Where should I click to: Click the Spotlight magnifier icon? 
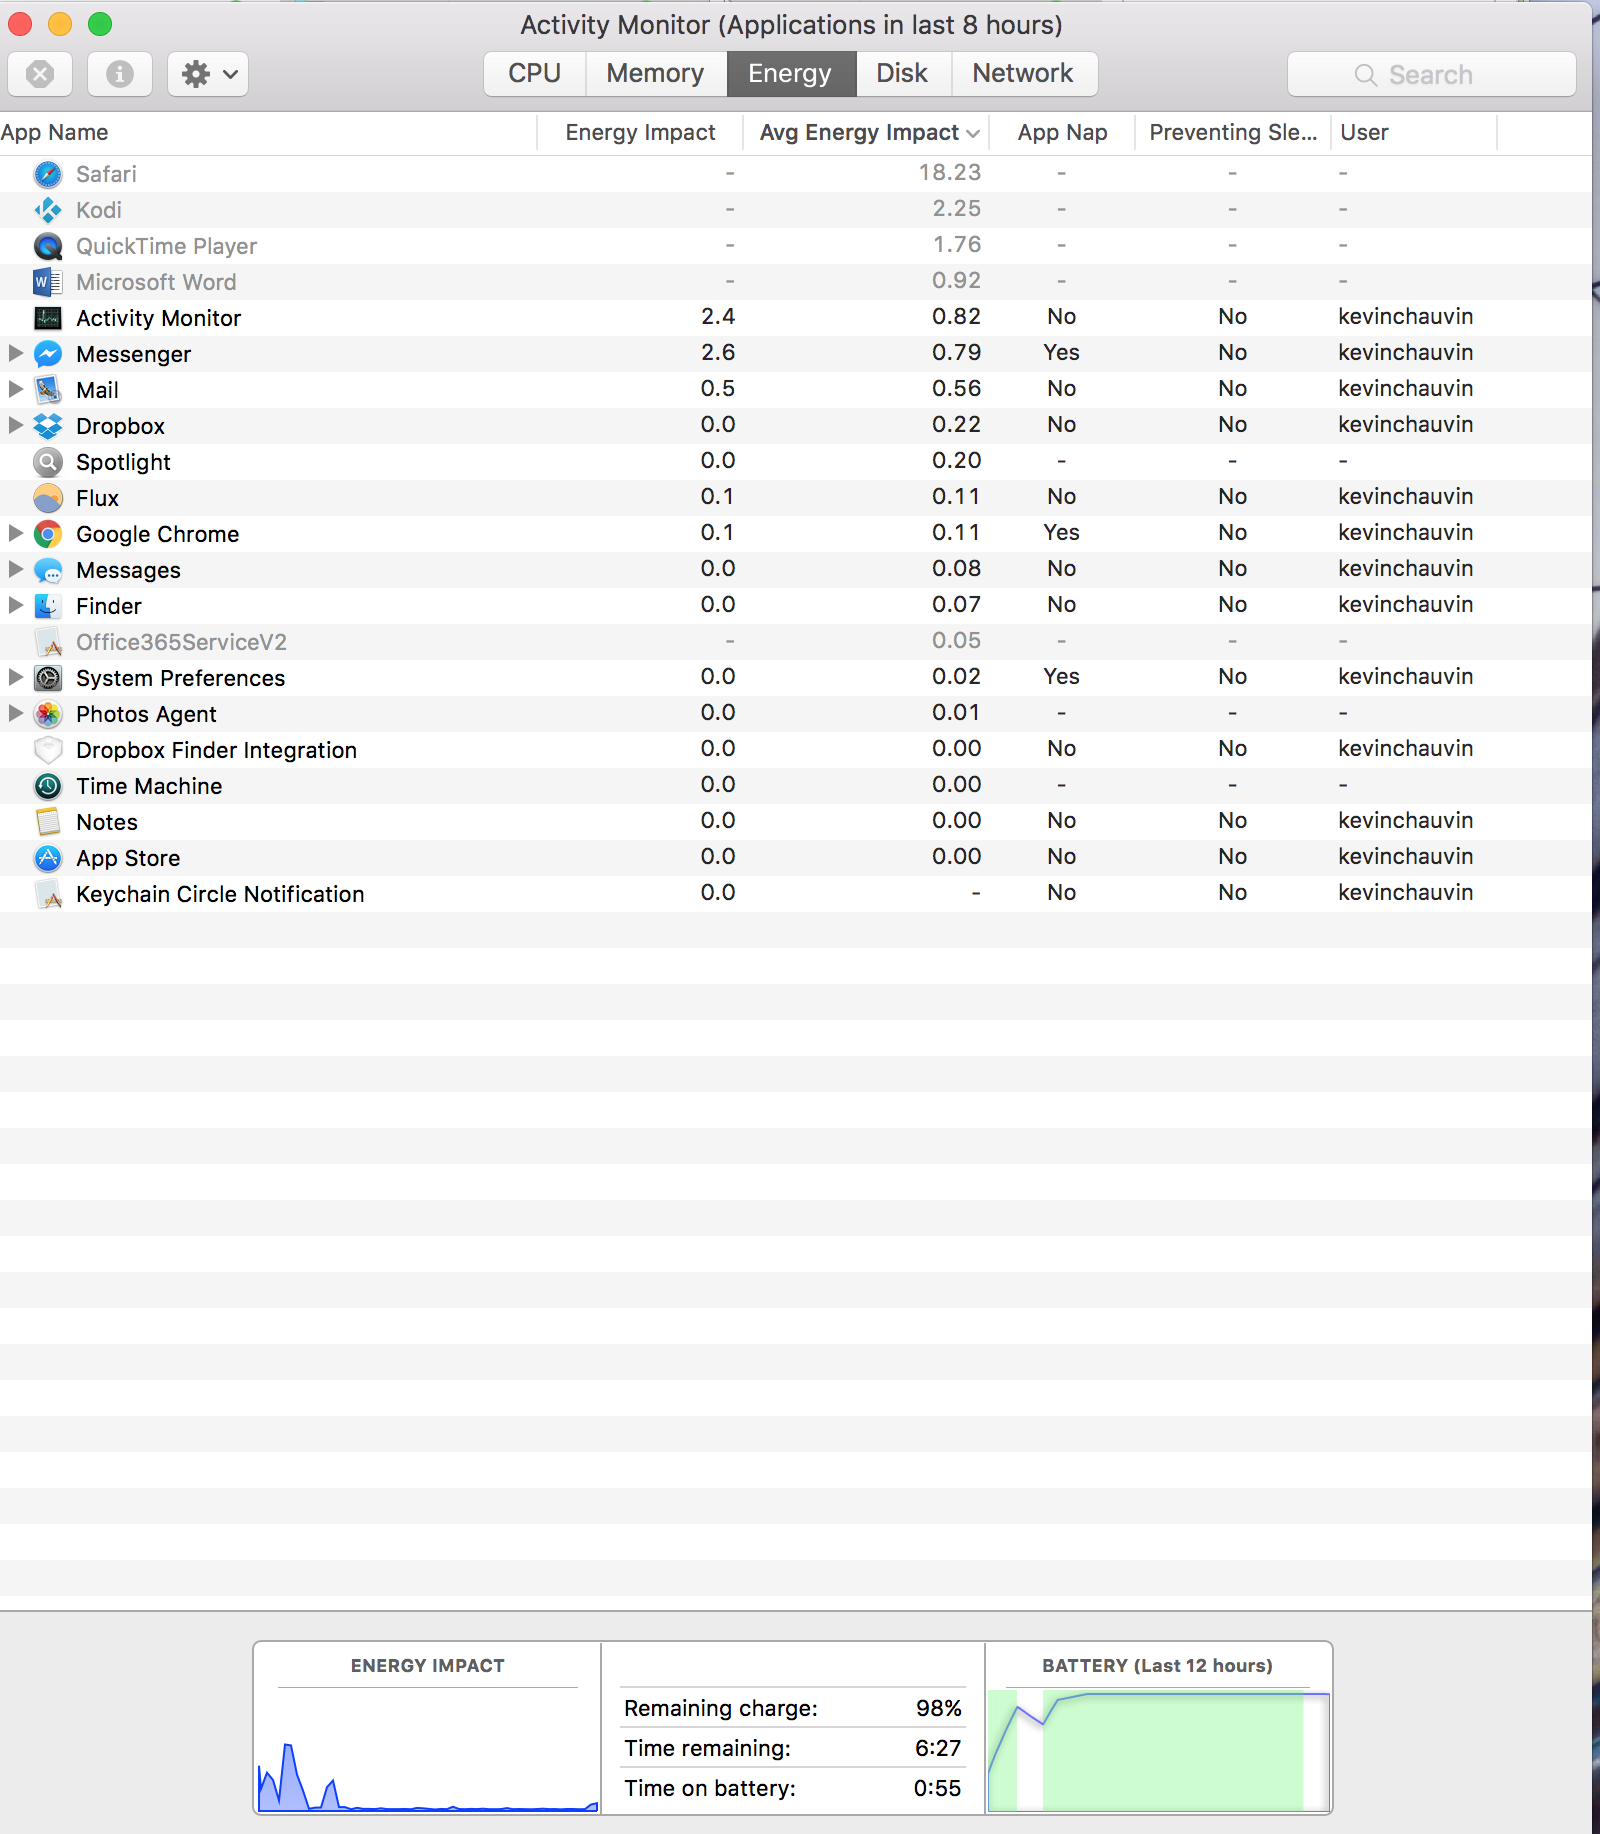pyautogui.click(x=48, y=462)
